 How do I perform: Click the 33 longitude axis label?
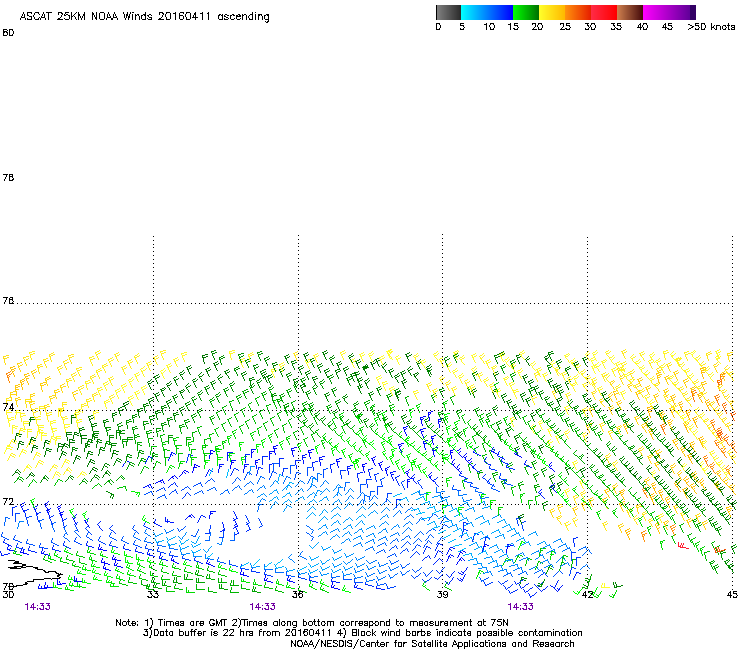click(152, 594)
